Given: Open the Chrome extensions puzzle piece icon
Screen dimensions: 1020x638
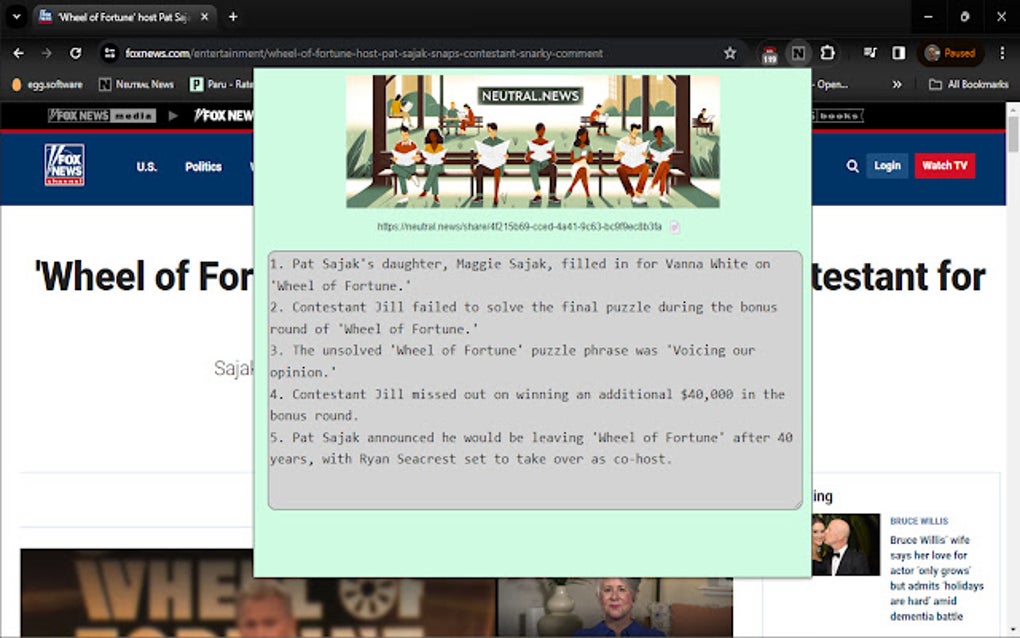Looking at the screenshot, I should (829, 54).
